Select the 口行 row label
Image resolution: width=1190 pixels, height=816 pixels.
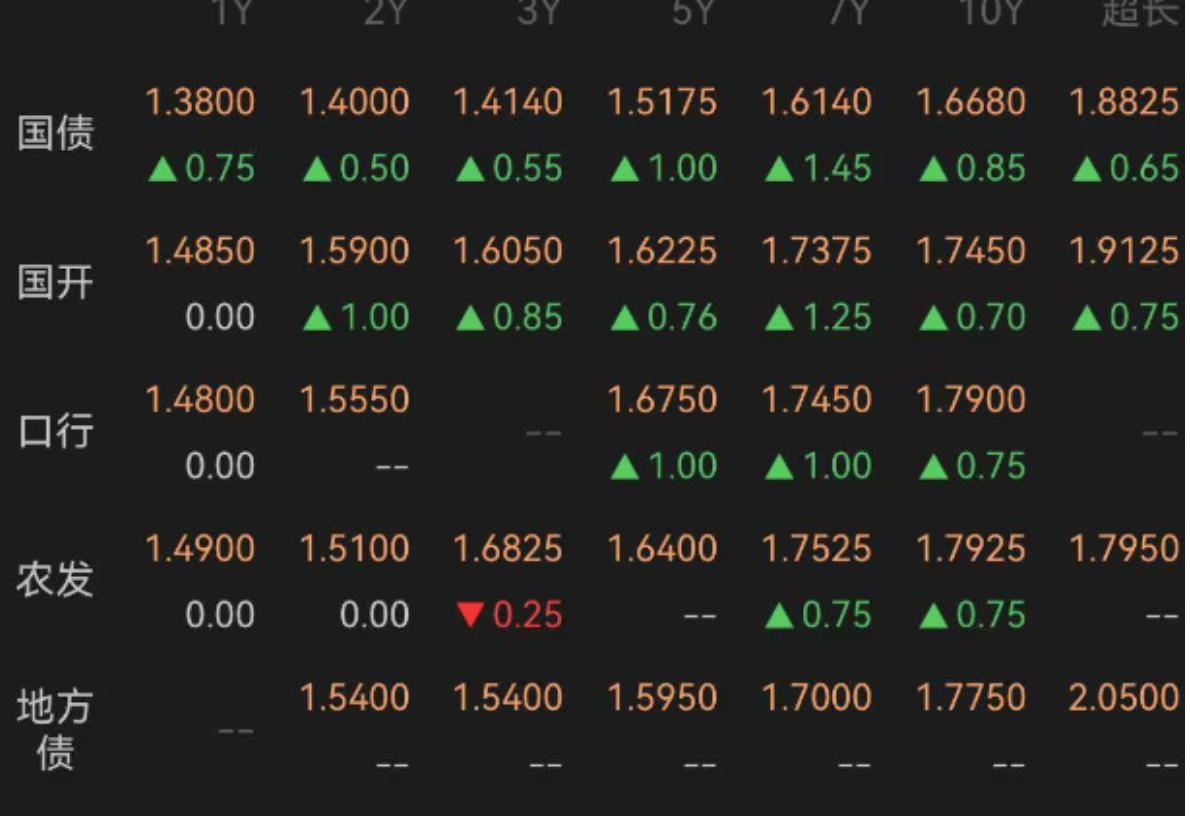point(55,431)
